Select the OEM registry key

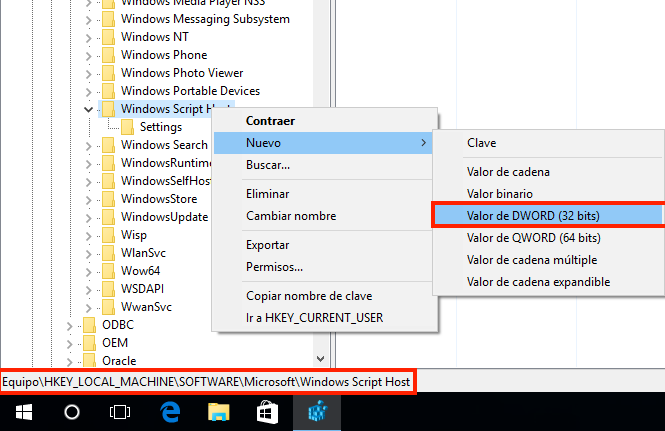click(x=115, y=343)
